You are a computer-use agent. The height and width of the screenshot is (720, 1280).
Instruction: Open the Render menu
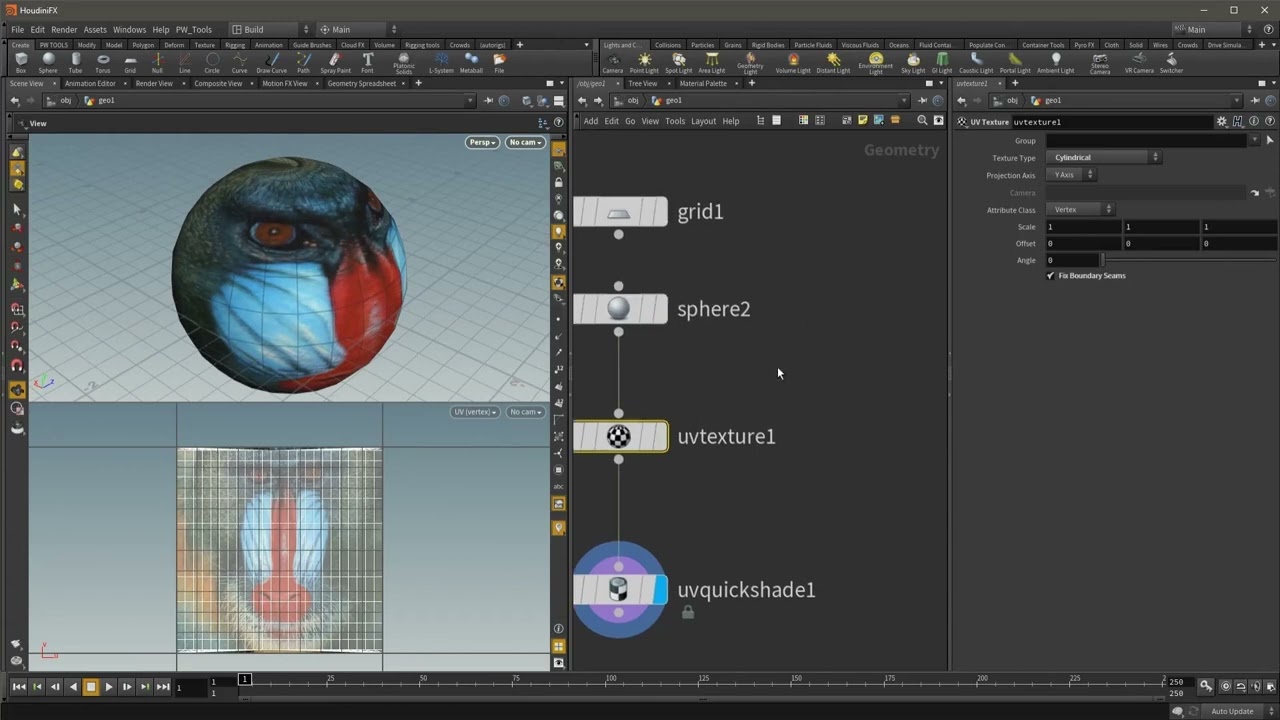(64, 30)
